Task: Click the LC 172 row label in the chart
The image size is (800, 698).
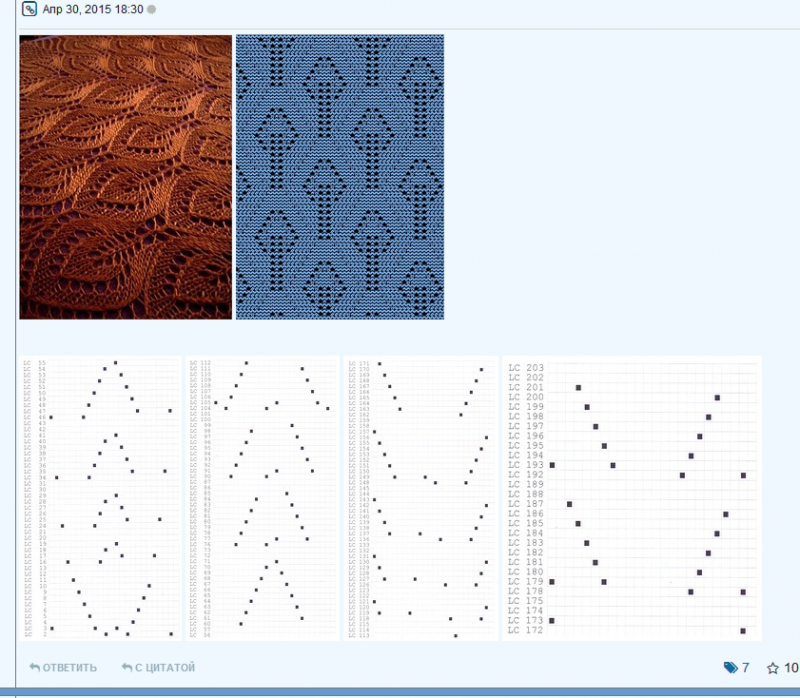Action: tap(526, 630)
